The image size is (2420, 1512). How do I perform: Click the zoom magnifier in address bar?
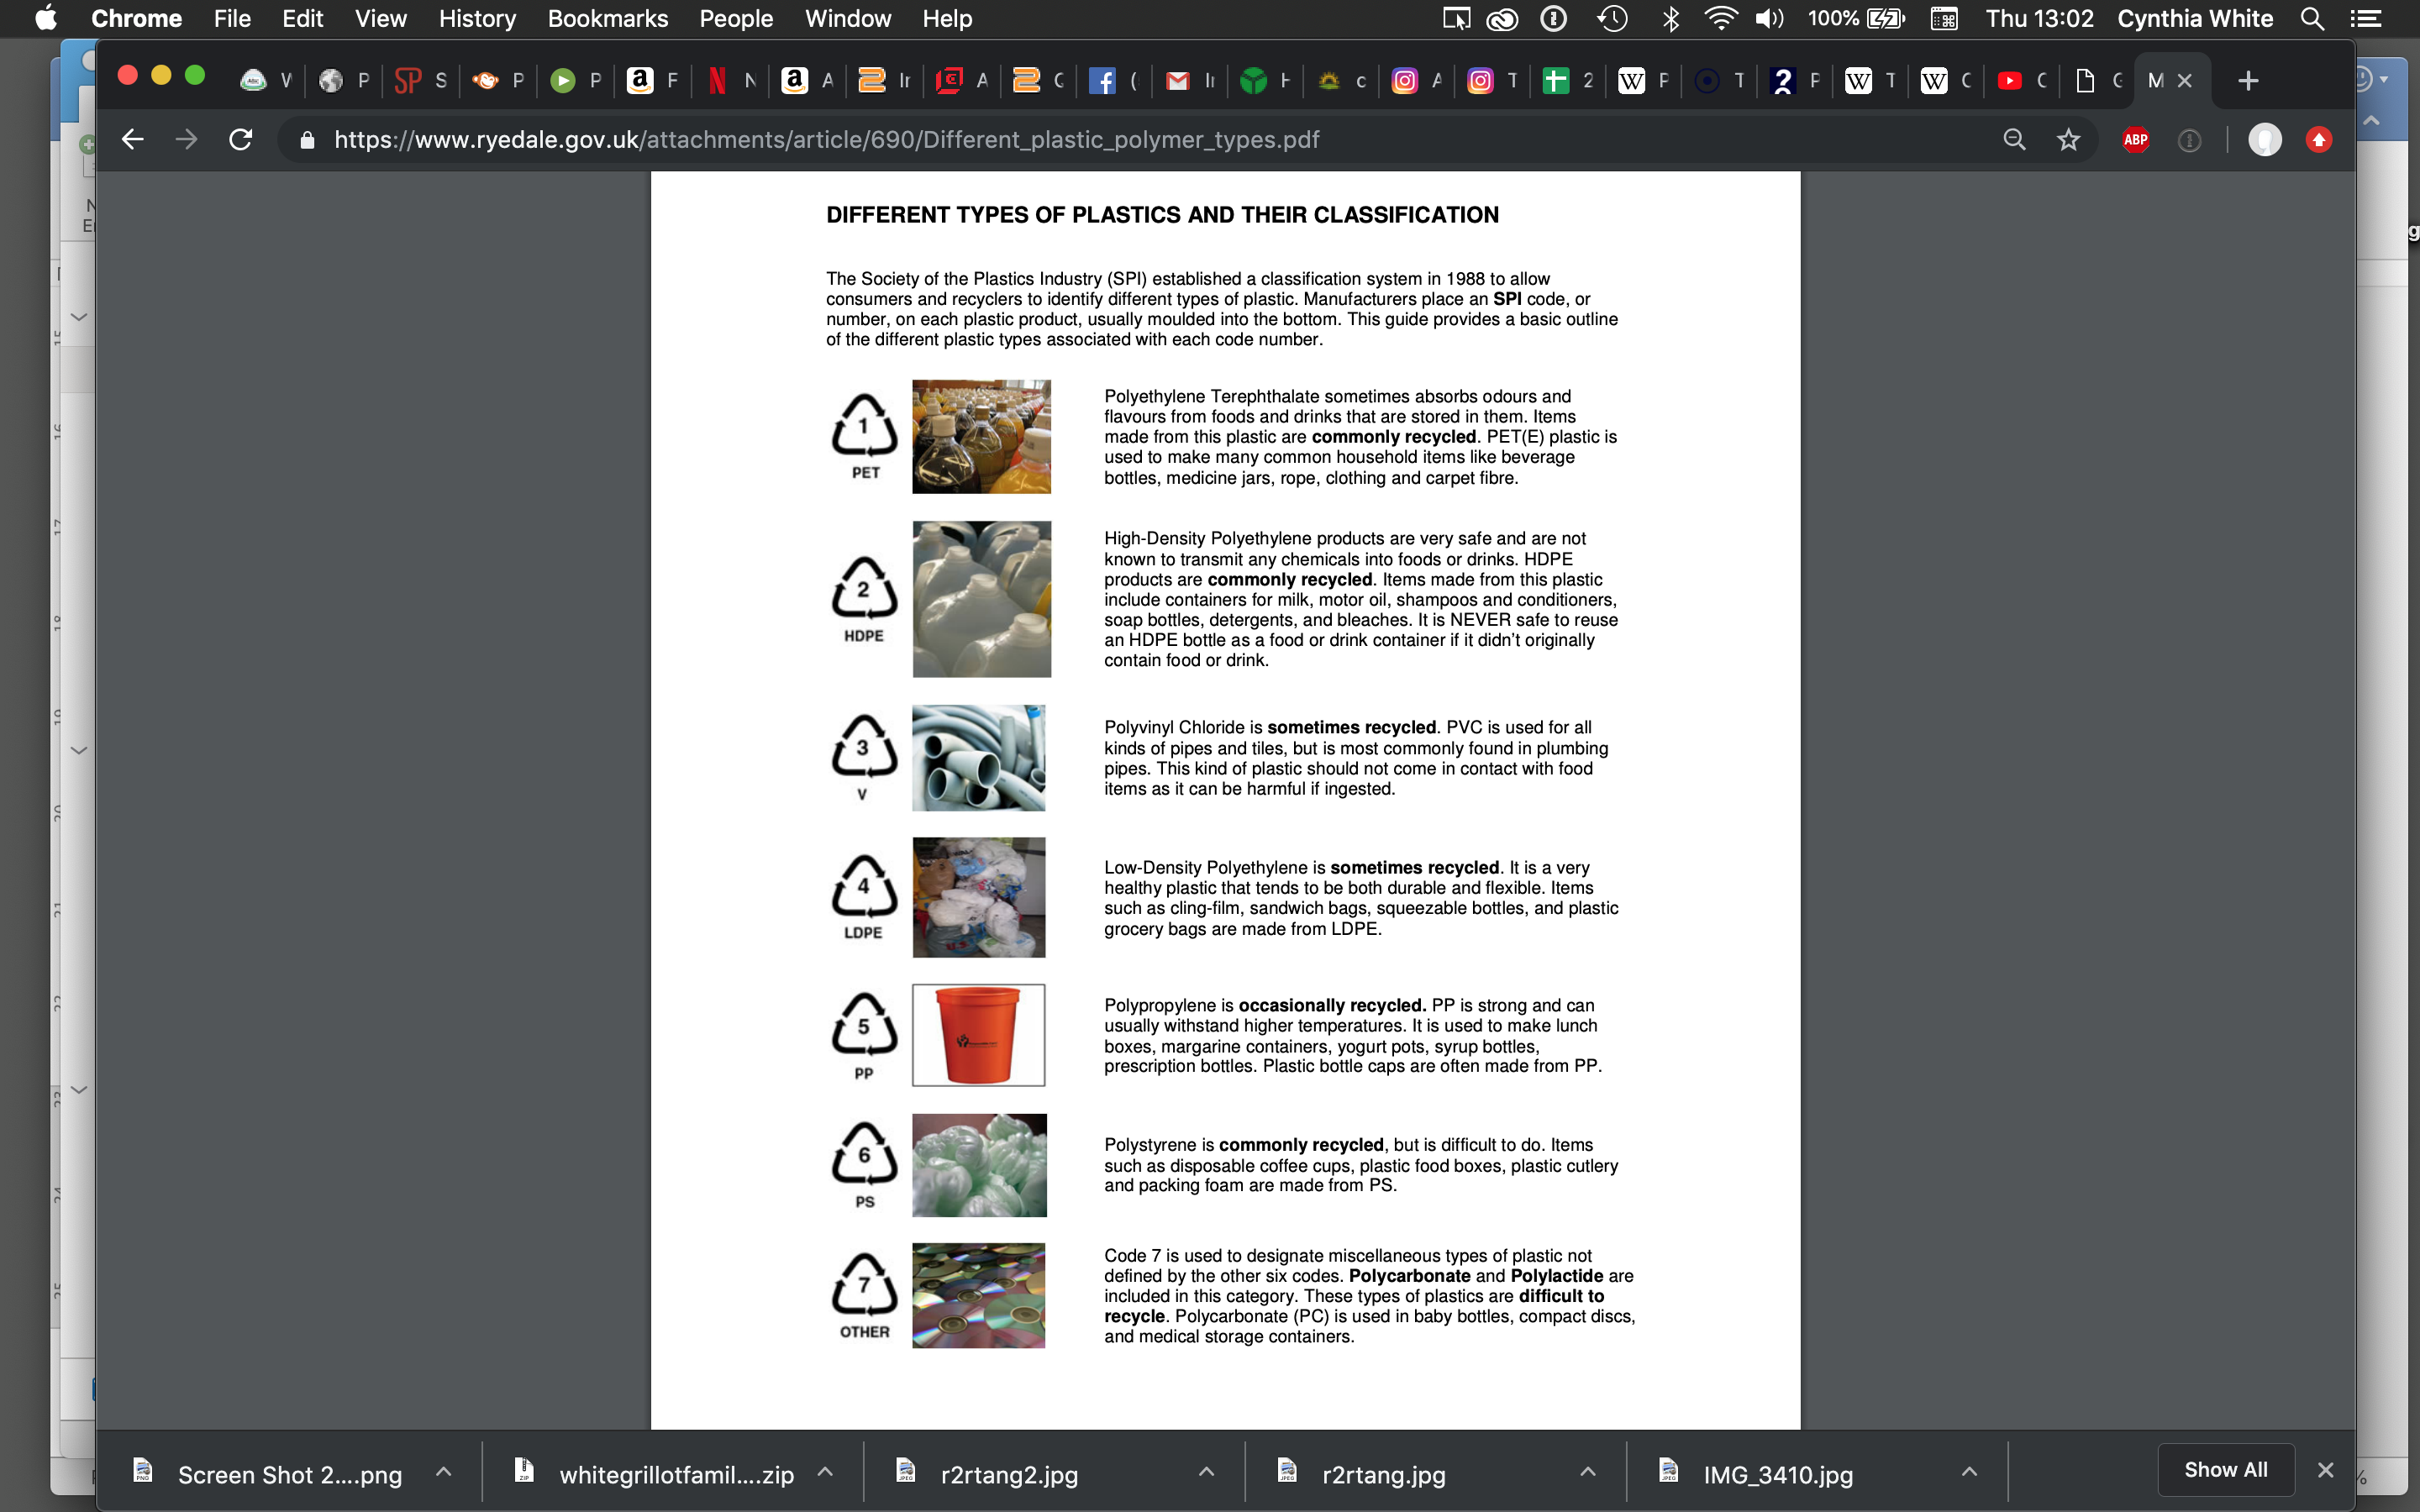[x=2014, y=140]
